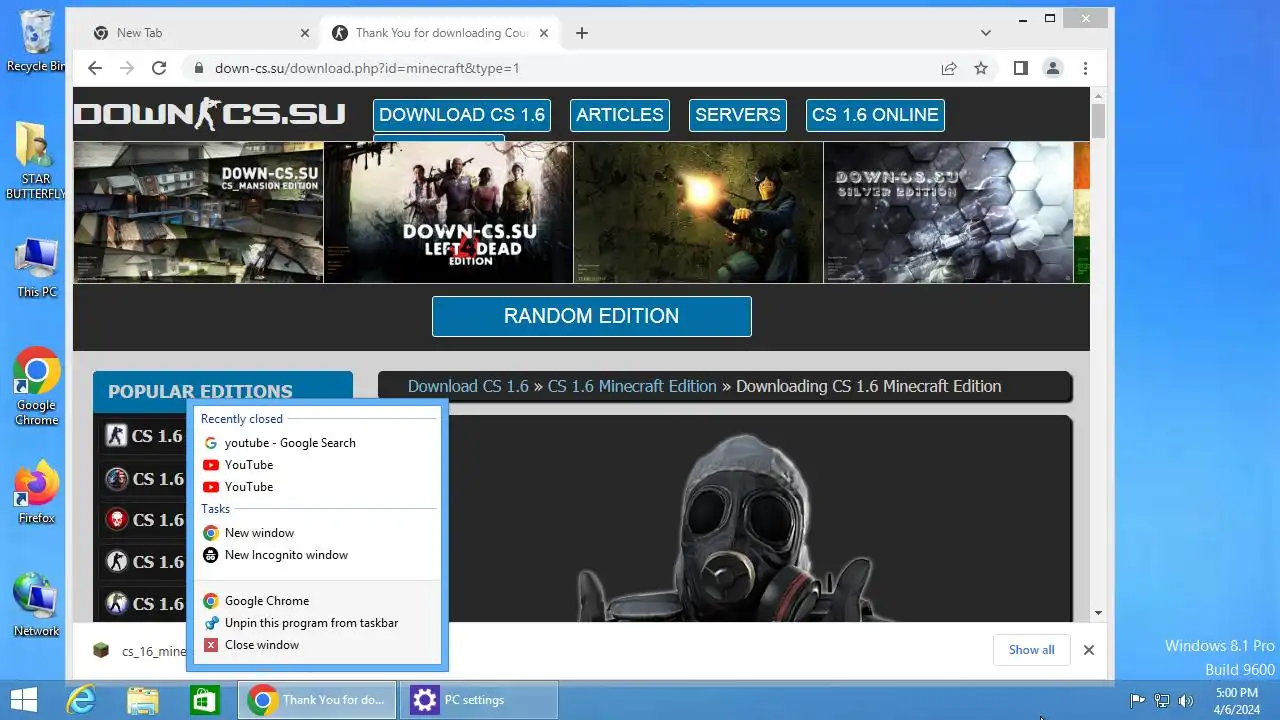Open the Silver Edition banner thumbnail
Screen dimensions: 1280x720
[948, 212]
